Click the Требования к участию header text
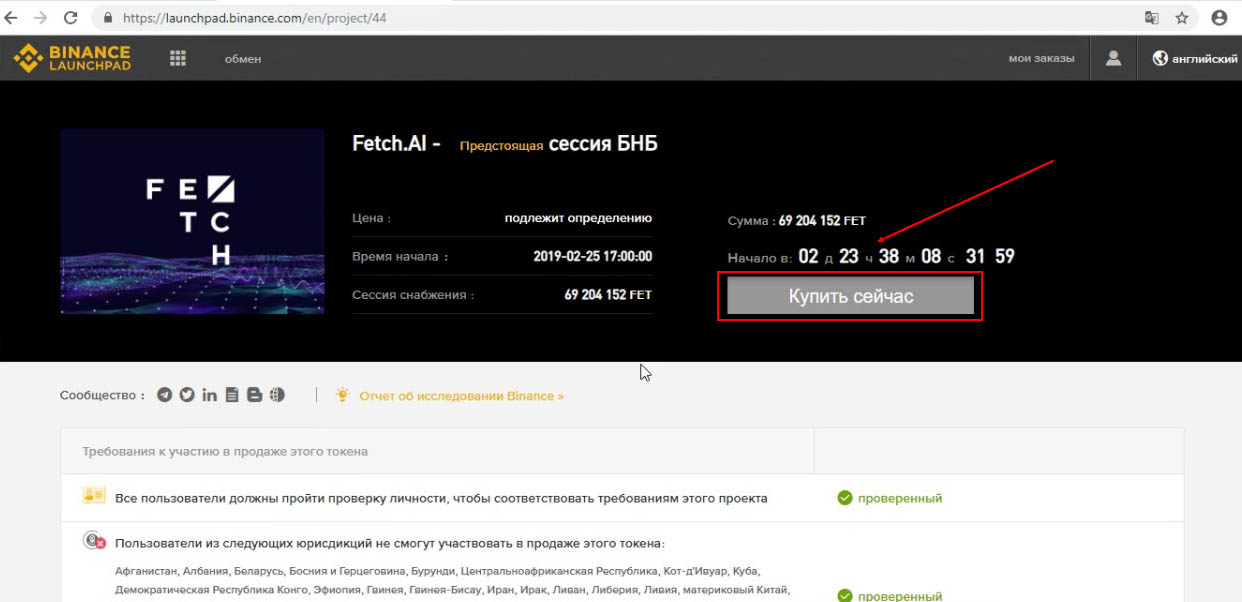The width and height of the screenshot is (1242, 602). coord(225,451)
